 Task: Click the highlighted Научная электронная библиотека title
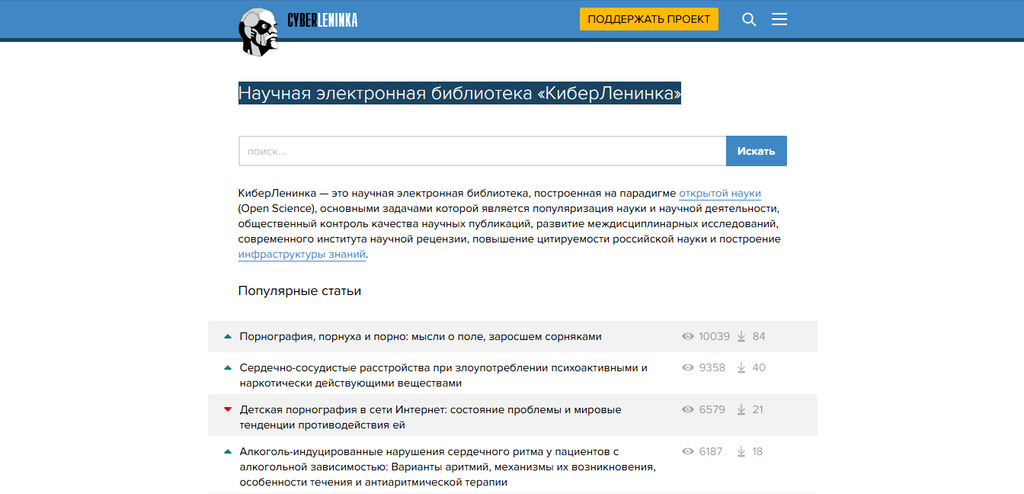click(460, 93)
